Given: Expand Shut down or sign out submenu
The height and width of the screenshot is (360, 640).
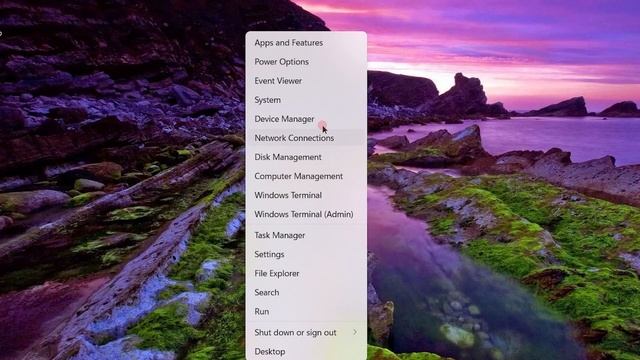Looking at the screenshot, I should coord(306,332).
